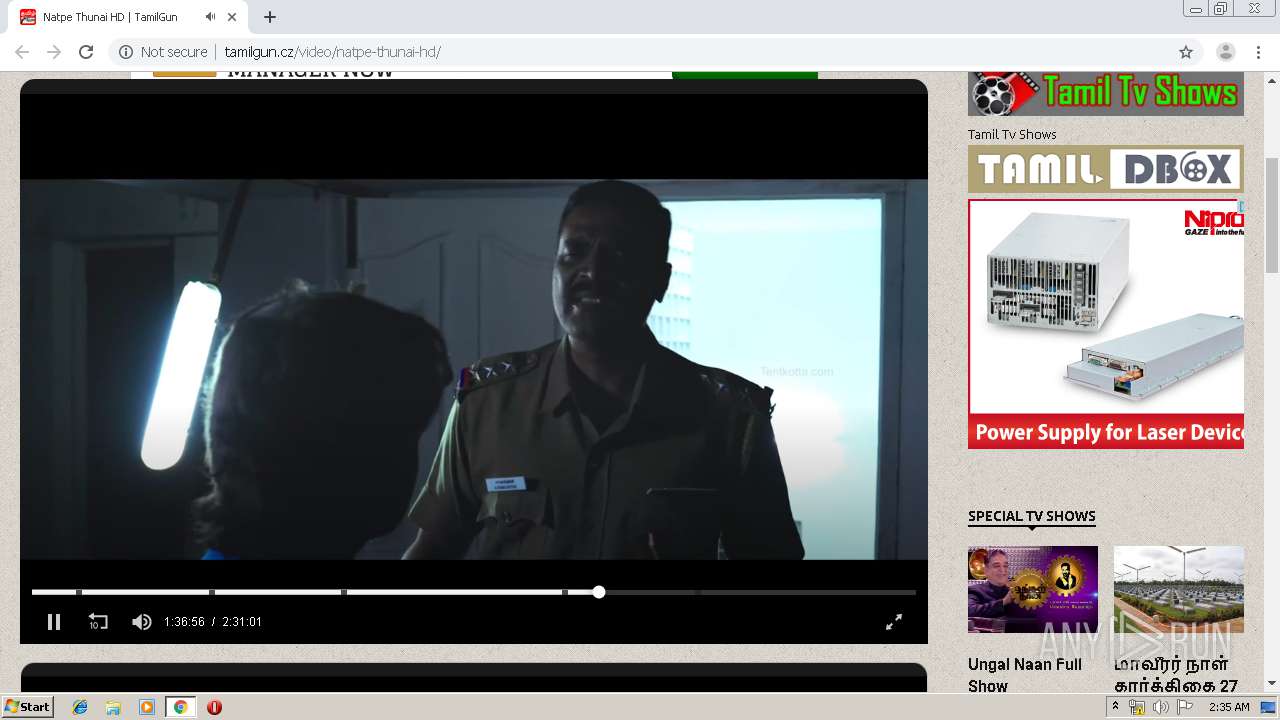Click Tamil Tv Shows text label

coord(1012,134)
